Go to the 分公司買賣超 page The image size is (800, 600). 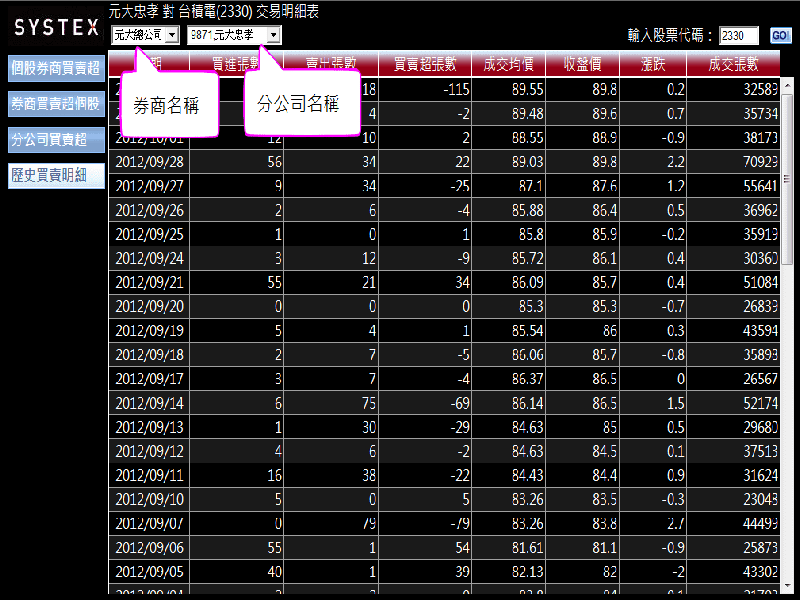coord(56,139)
